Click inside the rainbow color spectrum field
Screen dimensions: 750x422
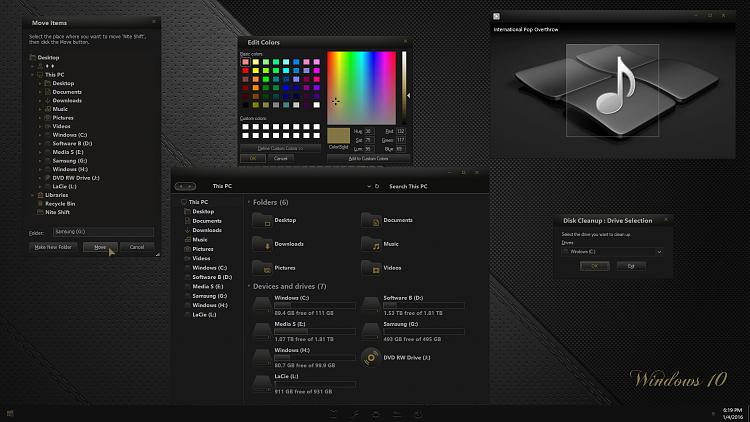pyautogui.click(x=362, y=88)
